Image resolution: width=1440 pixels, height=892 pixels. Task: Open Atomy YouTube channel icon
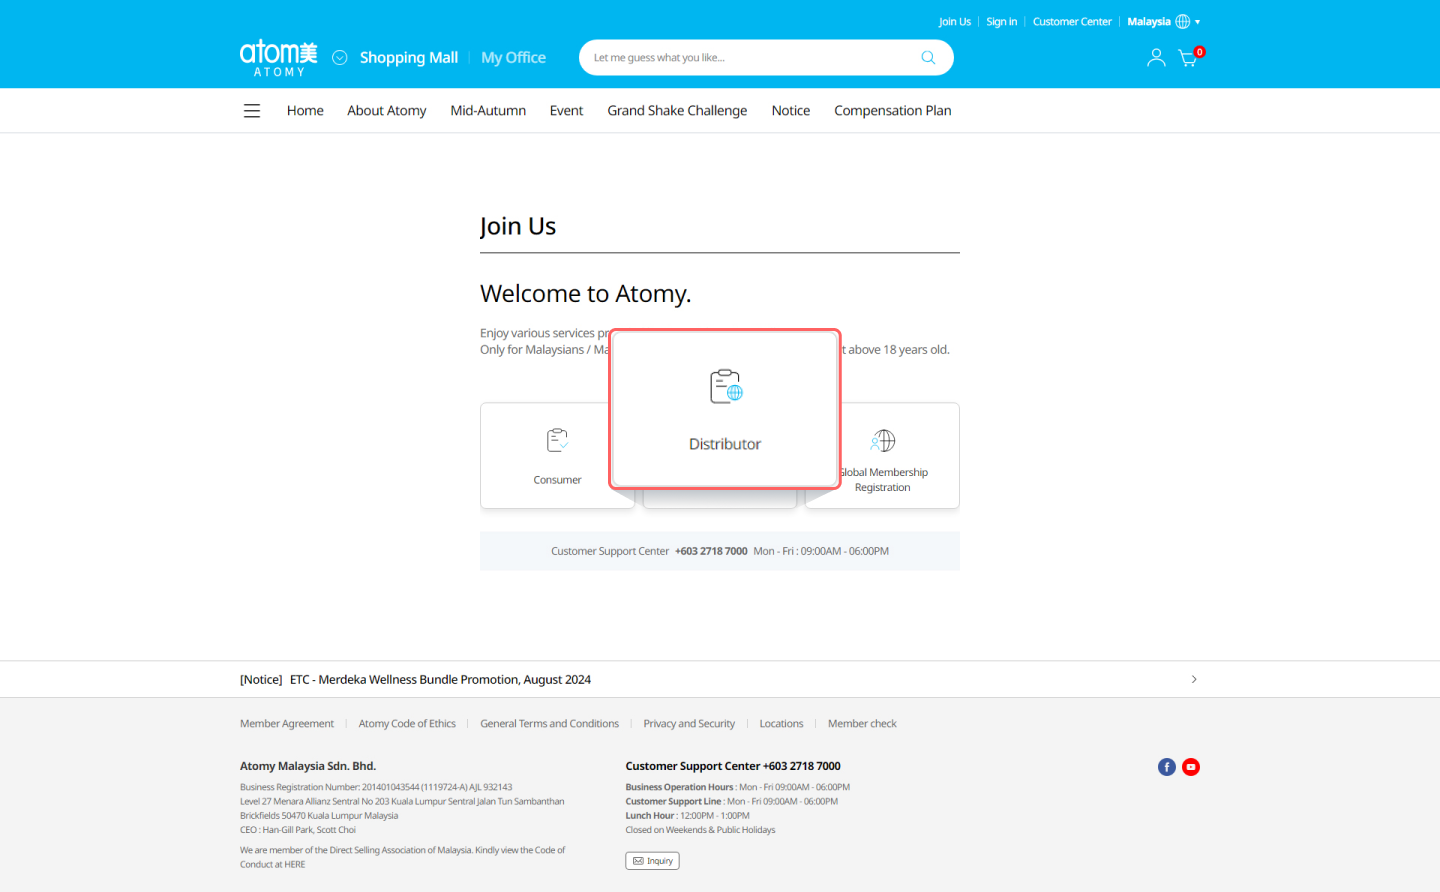1191,767
